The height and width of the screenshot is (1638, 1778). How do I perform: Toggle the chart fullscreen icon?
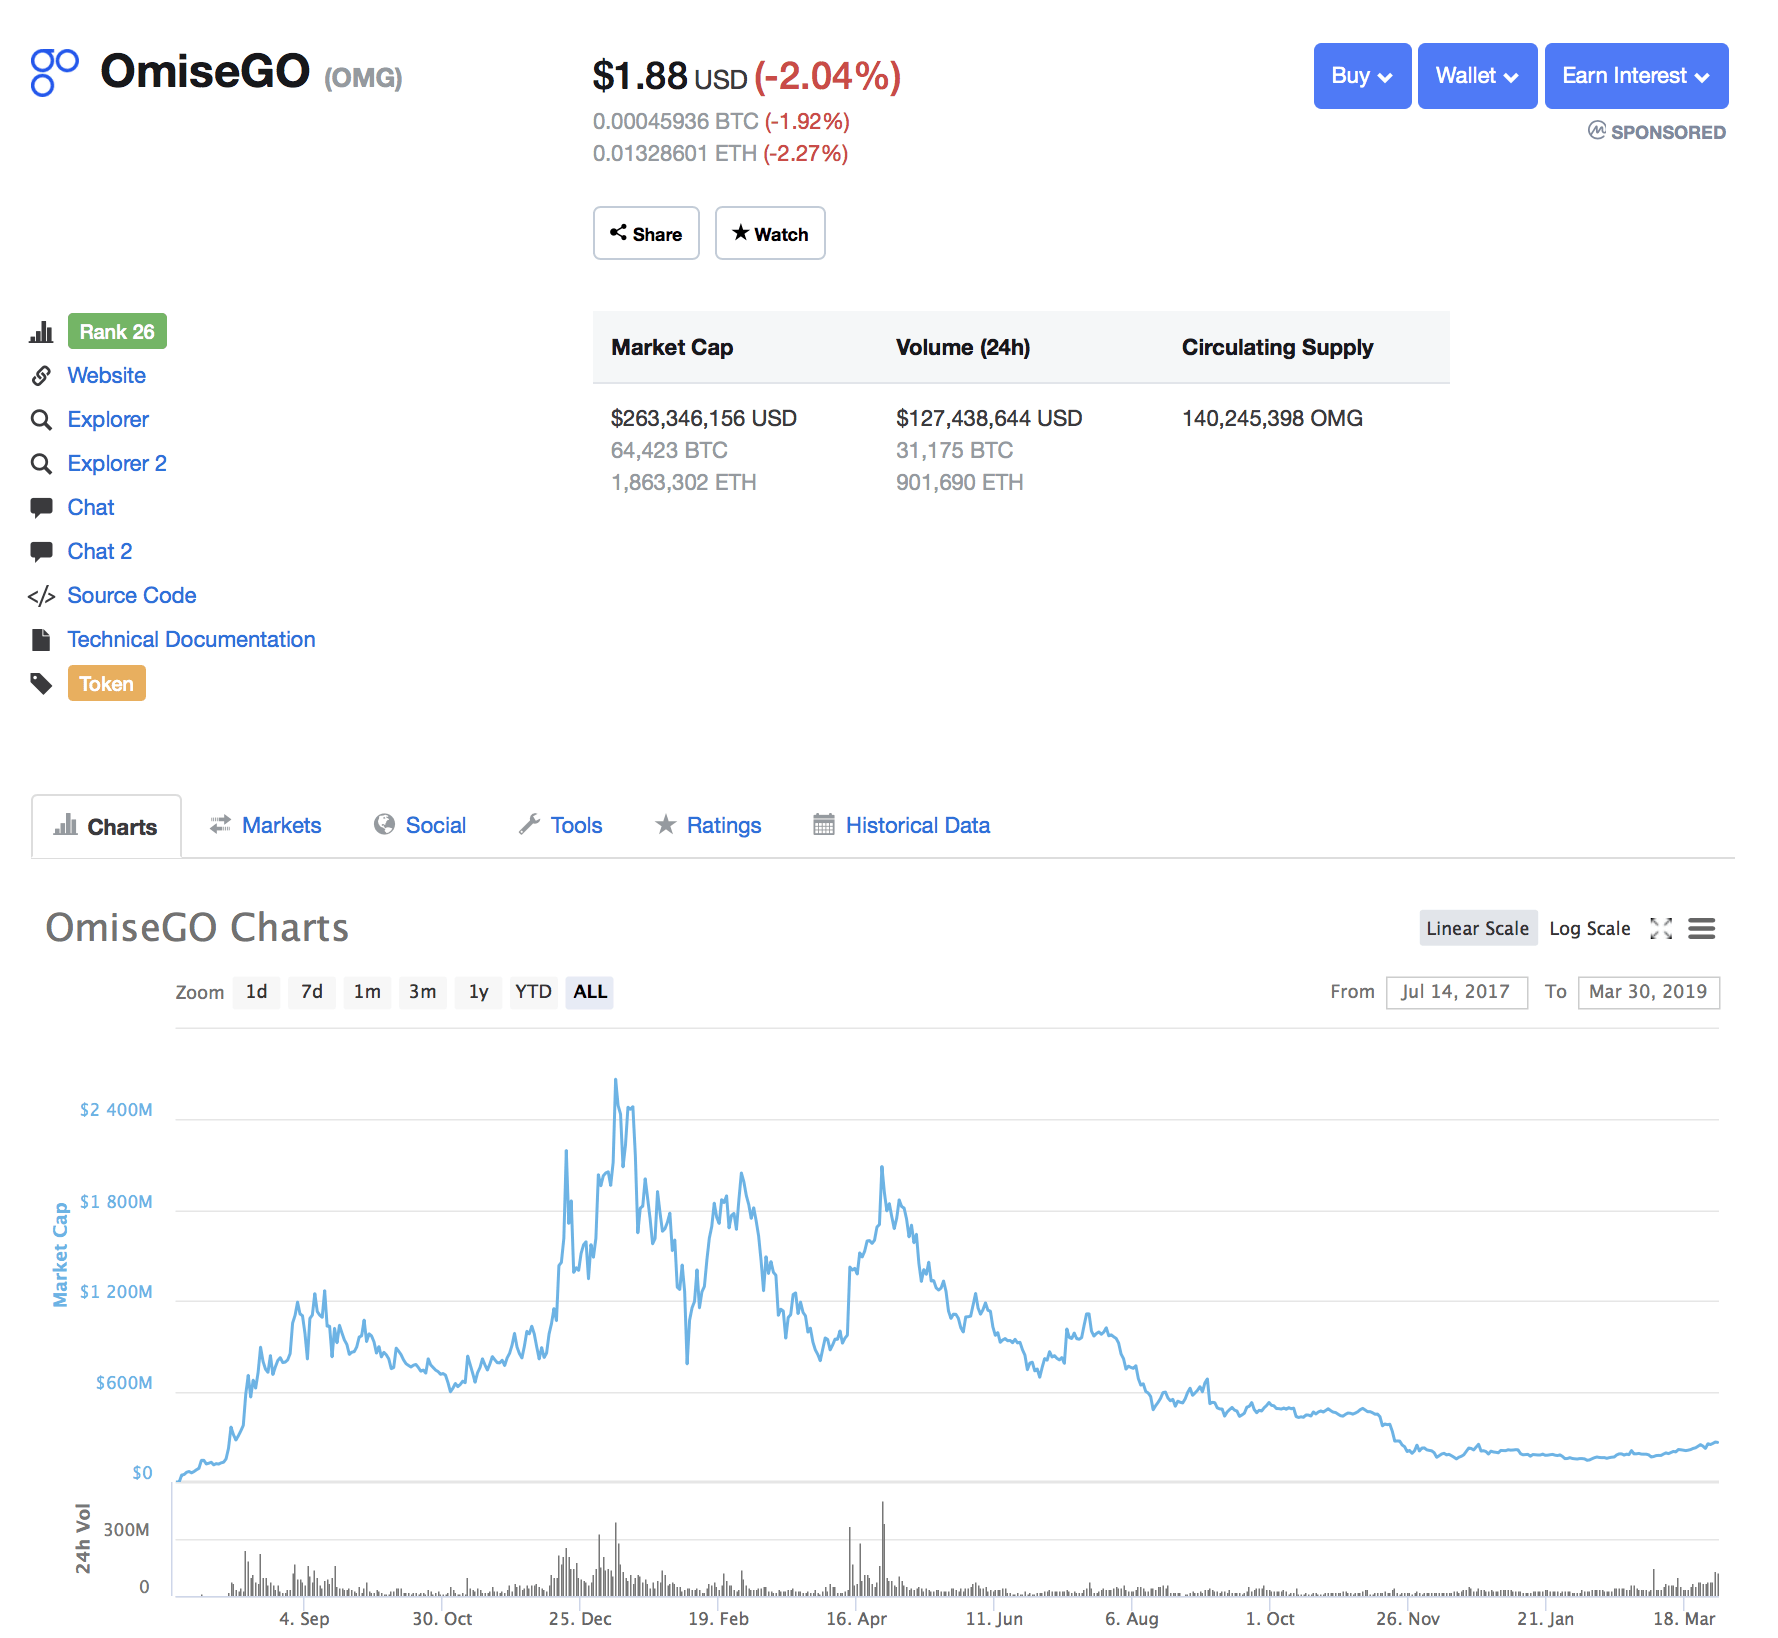[x=1661, y=929]
